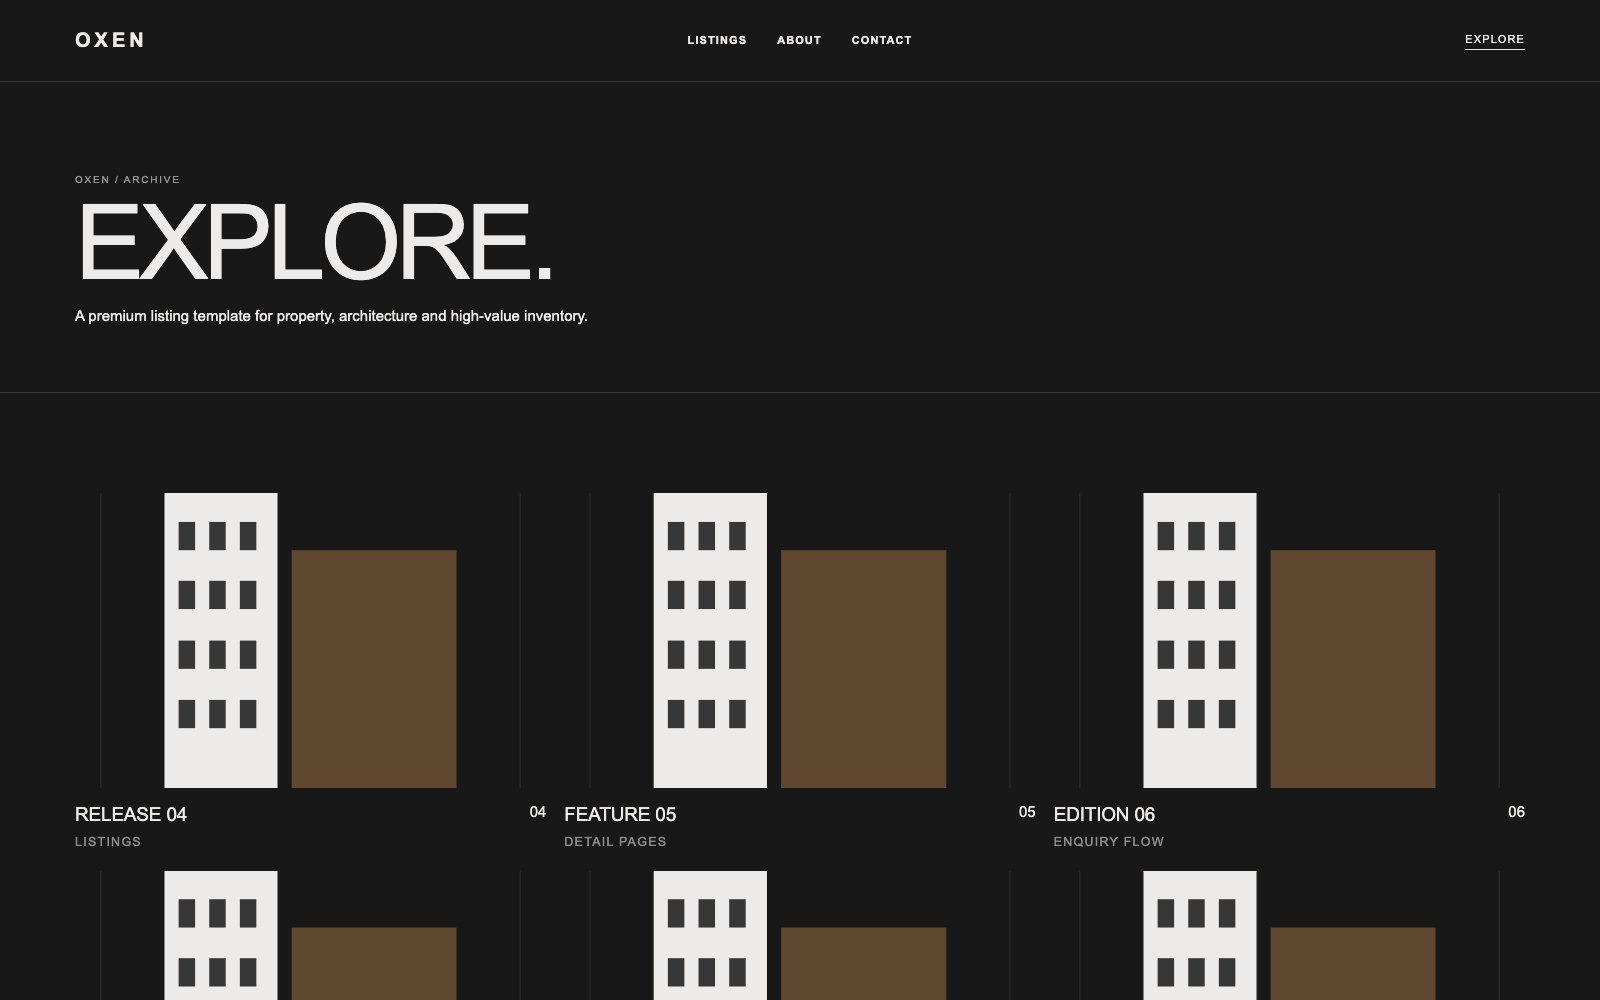Click the OXEN / ARCHIVE breadcrumb text
The image size is (1600, 1000).
[x=127, y=180]
